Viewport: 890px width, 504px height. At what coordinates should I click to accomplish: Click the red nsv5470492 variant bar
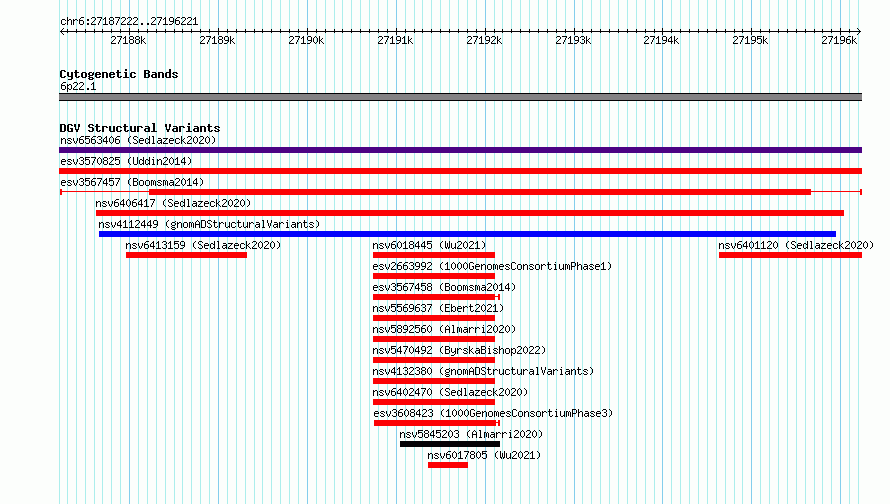pos(434,360)
